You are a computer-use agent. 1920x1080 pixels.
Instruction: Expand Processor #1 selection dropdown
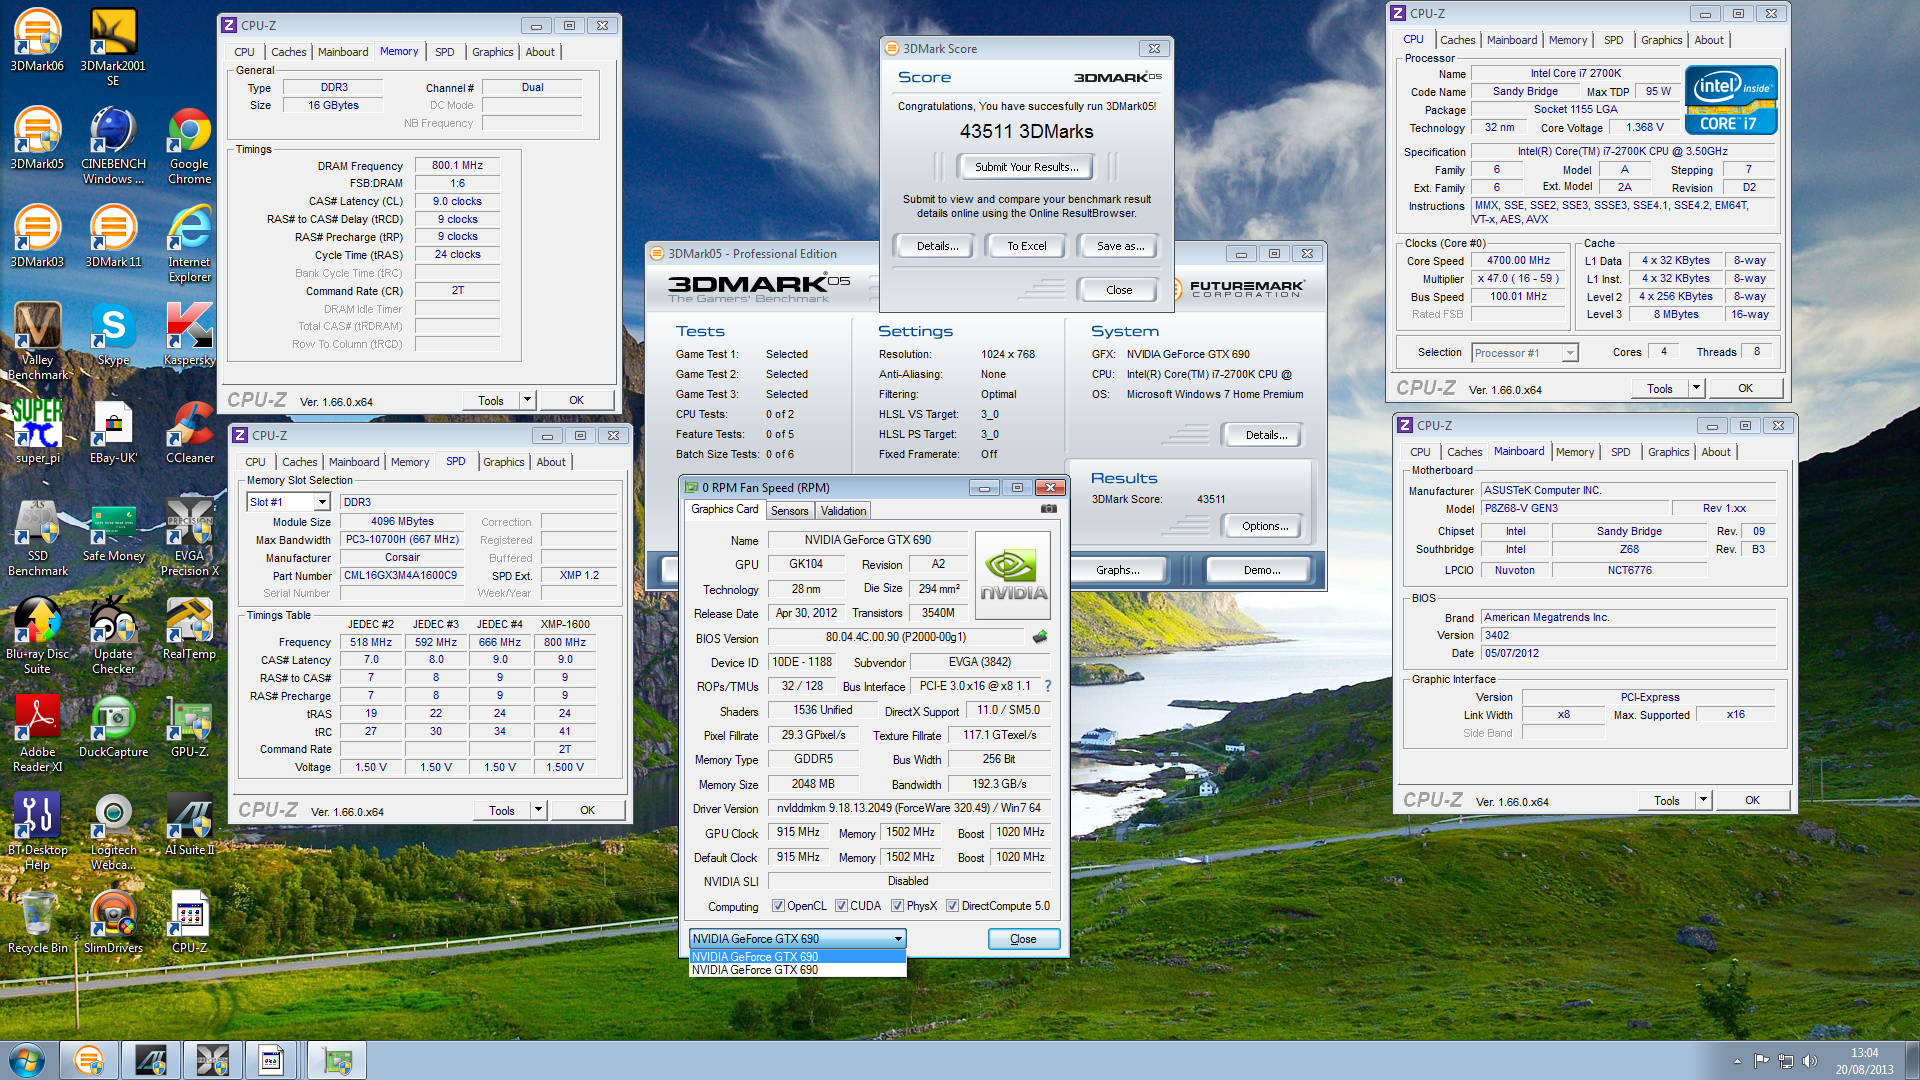coord(1570,353)
